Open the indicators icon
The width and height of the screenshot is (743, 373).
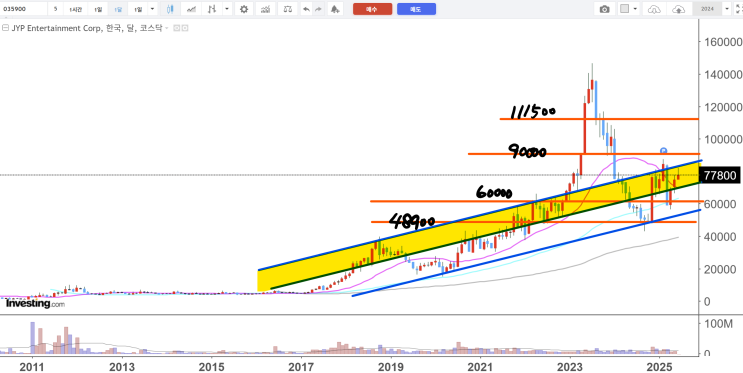pyautogui.click(x=266, y=9)
